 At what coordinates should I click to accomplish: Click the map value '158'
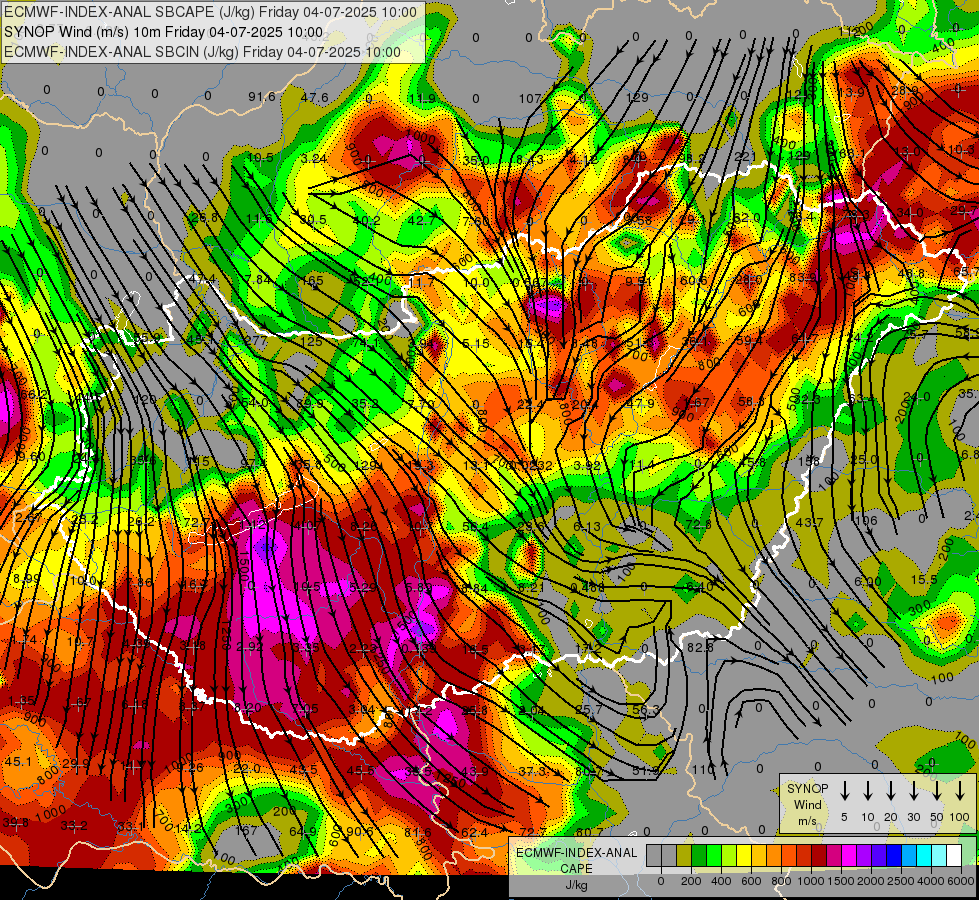point(809,461)
